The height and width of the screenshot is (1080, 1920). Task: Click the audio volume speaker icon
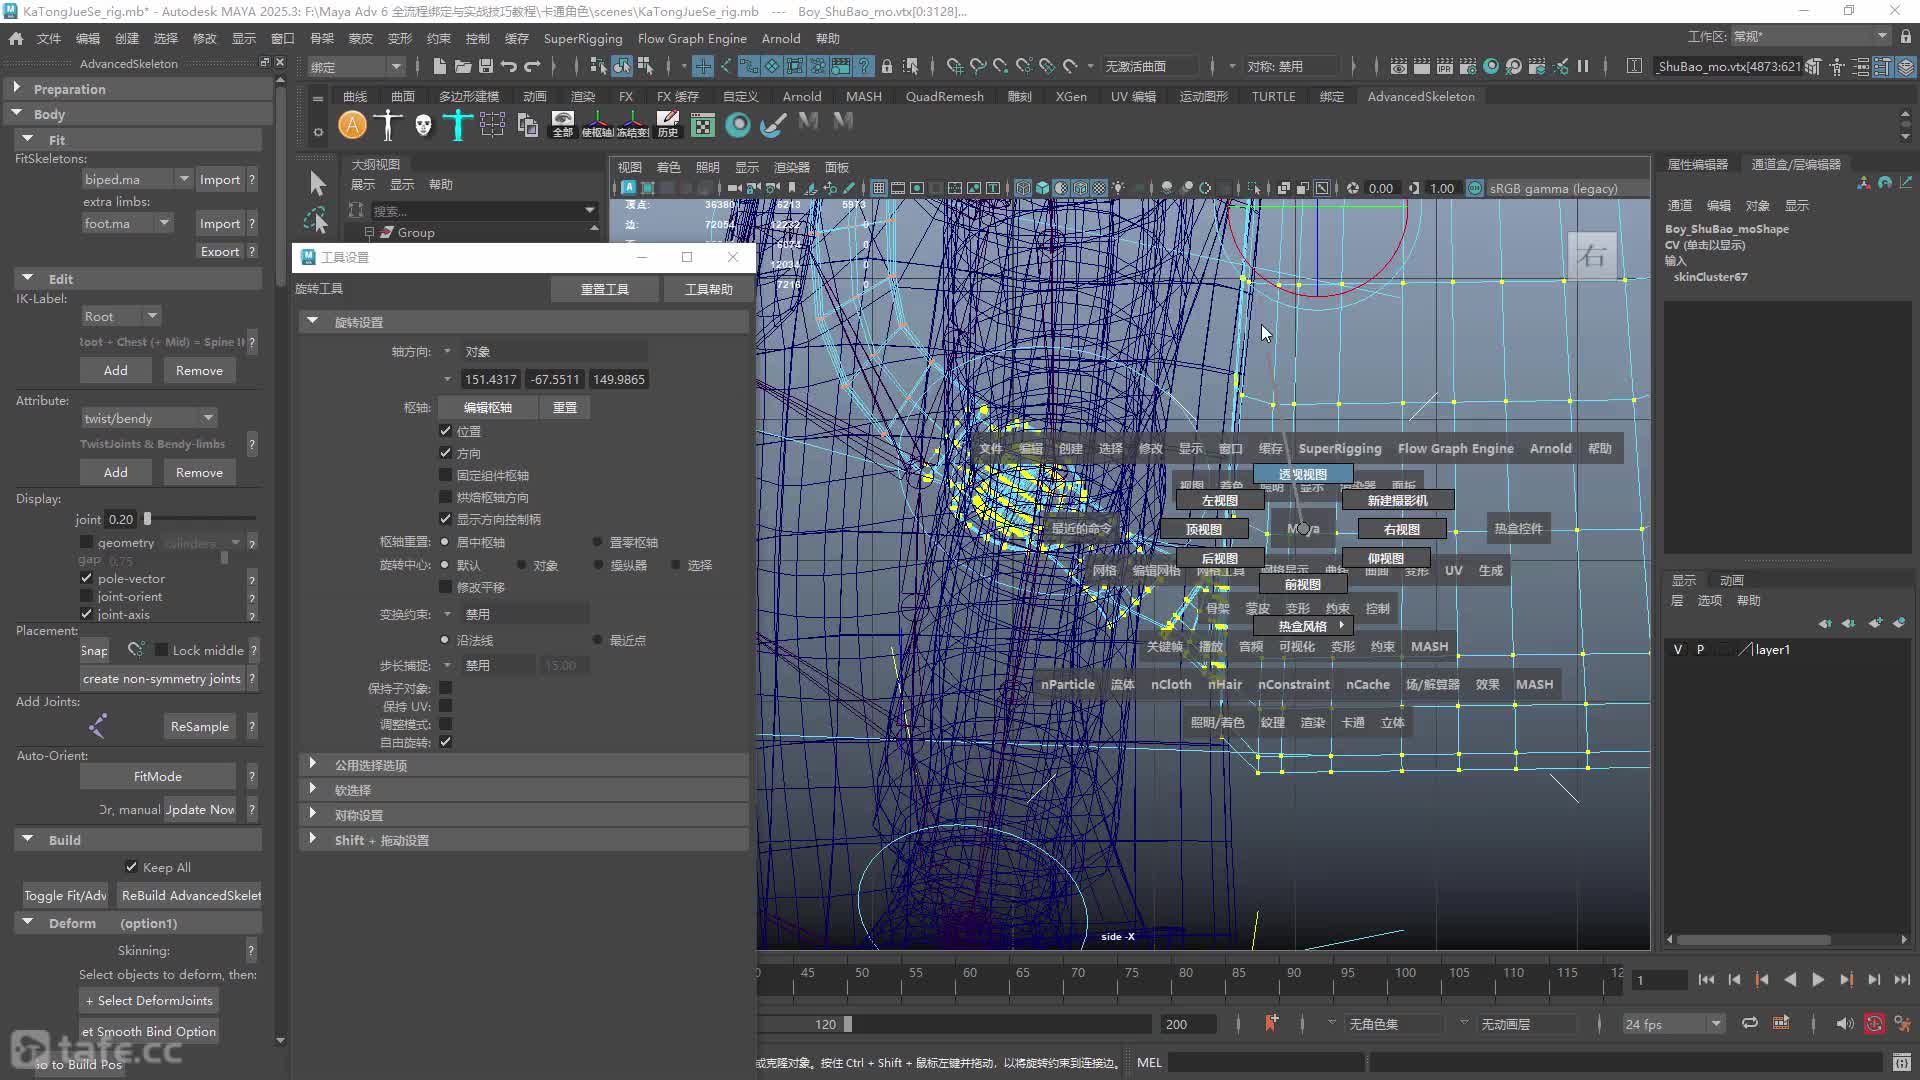[x=1845, y=1024]
